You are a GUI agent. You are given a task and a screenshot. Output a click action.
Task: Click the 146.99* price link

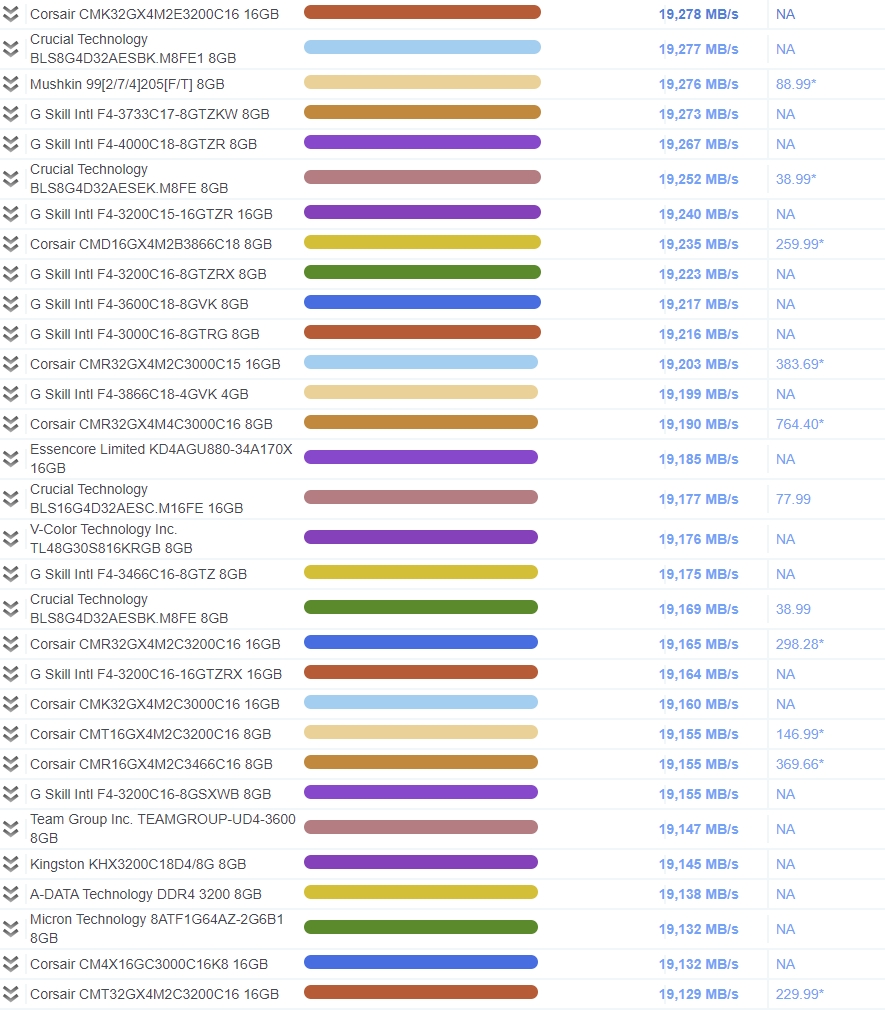800,734
